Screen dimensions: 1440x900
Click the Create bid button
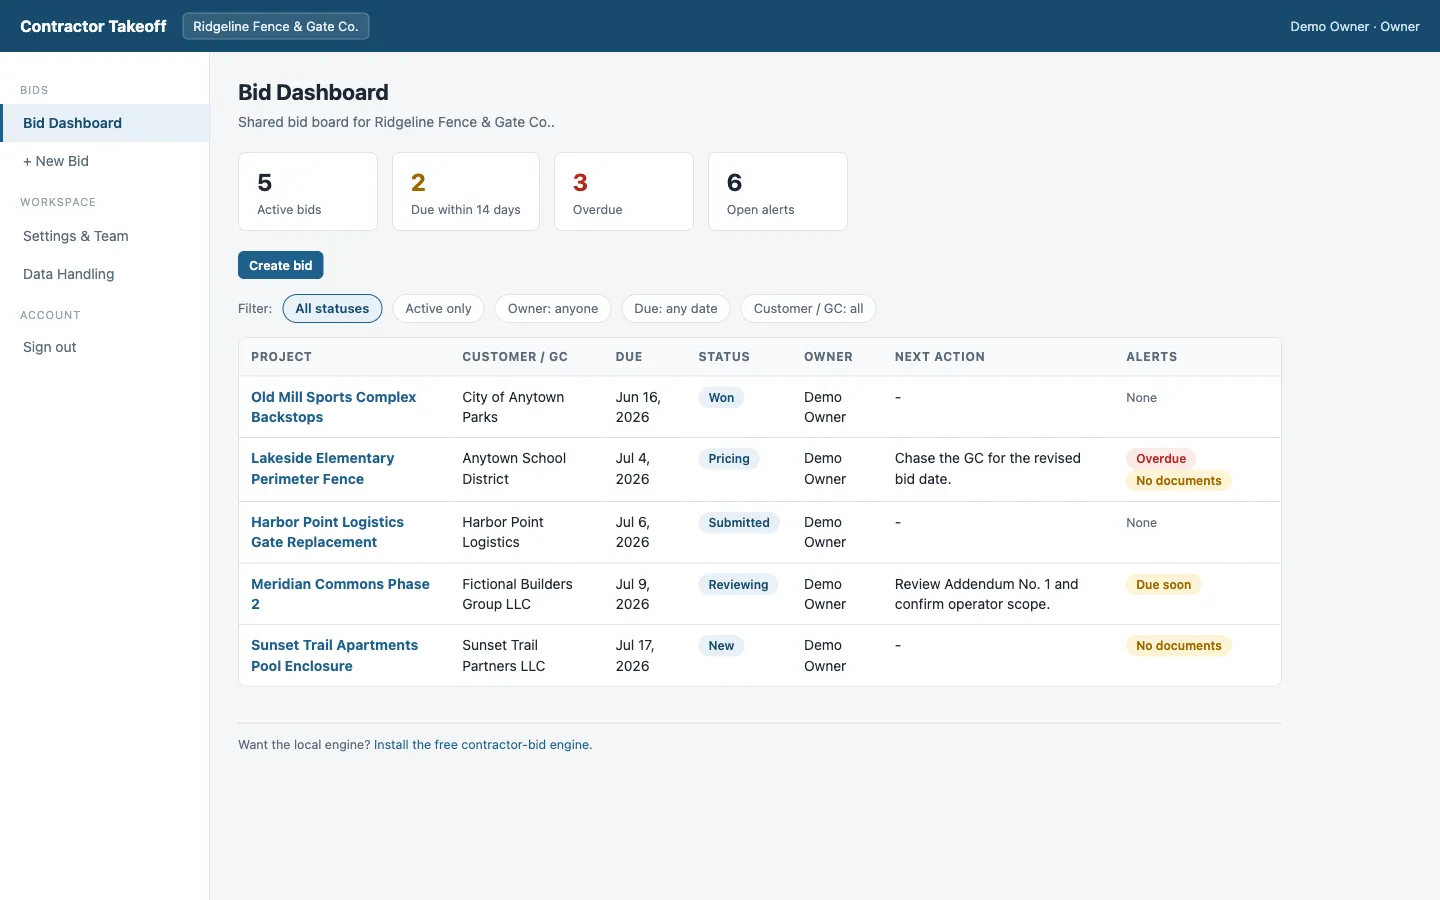pyautogui.click(x=281, y=265)
